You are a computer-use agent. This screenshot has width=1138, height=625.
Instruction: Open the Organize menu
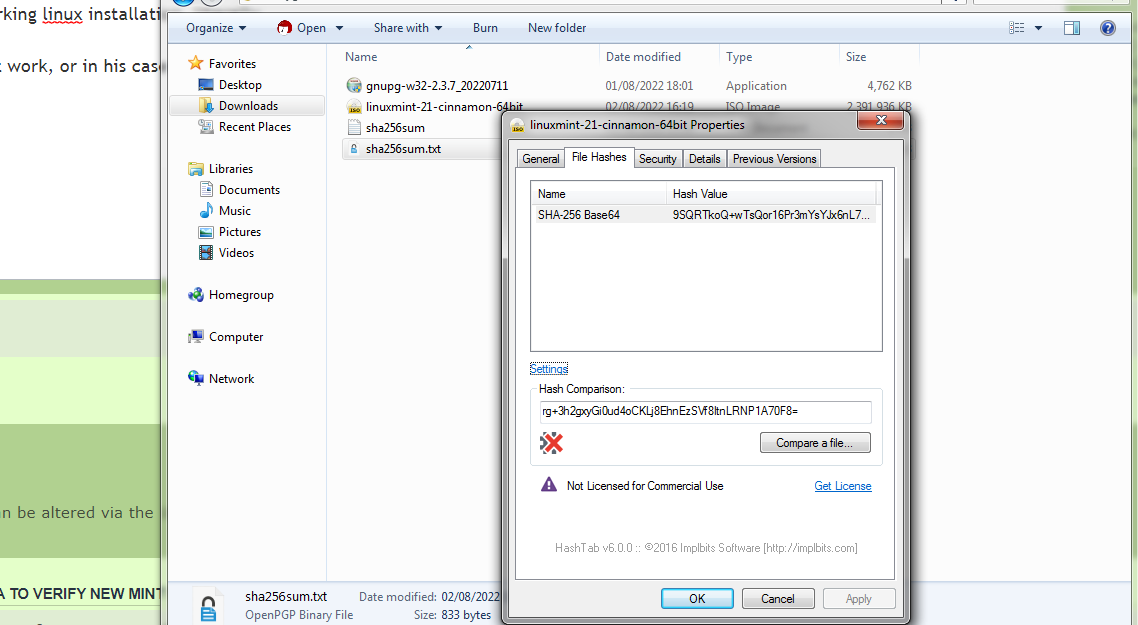[216, 28]
